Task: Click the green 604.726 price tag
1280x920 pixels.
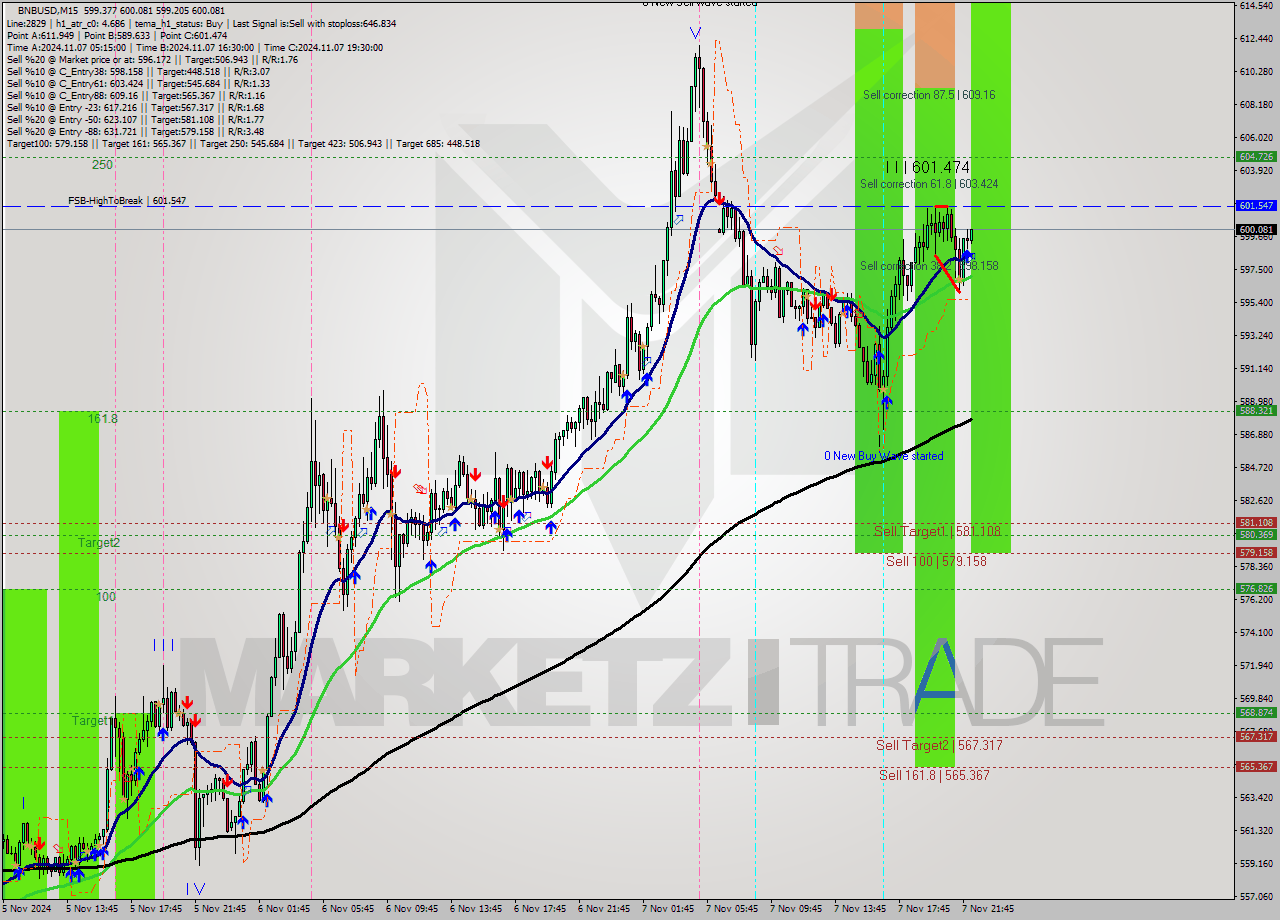Action: tap(1256, 156)
